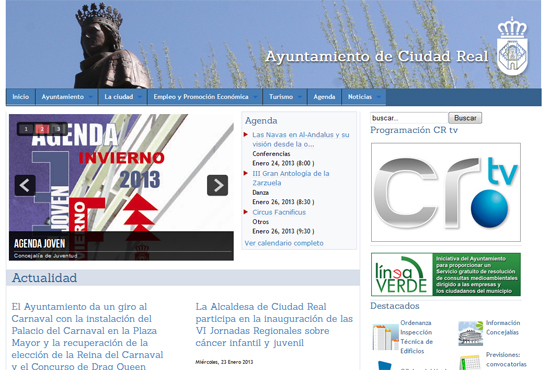Click the previous slide arrow on carousel

pyautogui.click(x=25, y=185)
